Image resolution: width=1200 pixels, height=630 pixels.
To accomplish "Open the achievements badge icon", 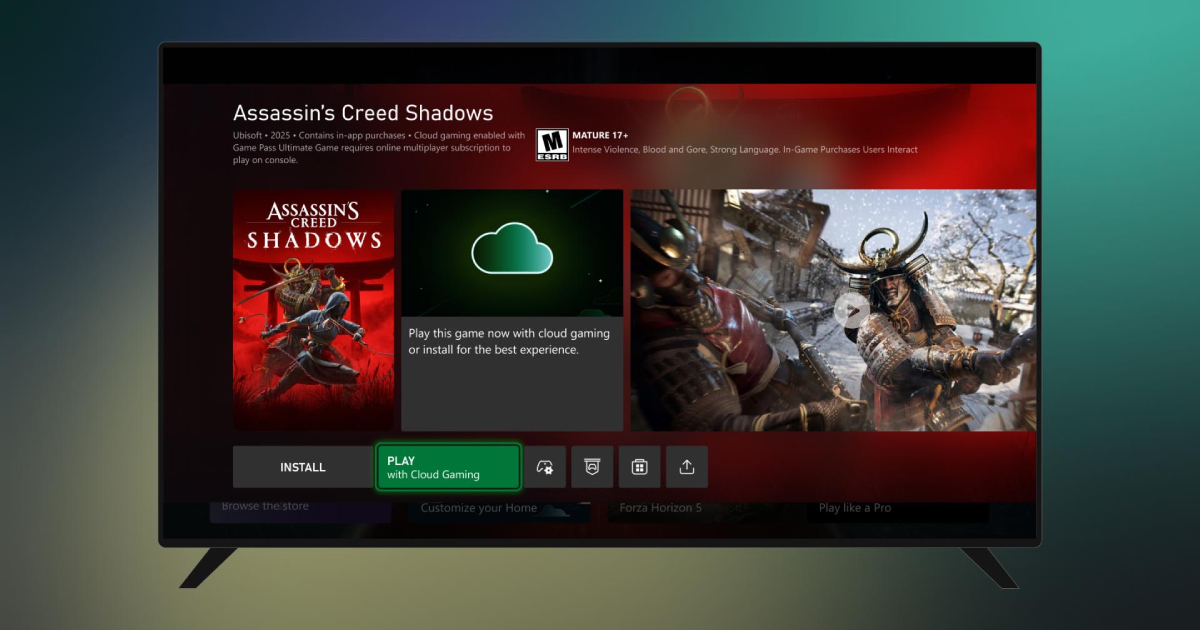I will [x=592, y=467].
